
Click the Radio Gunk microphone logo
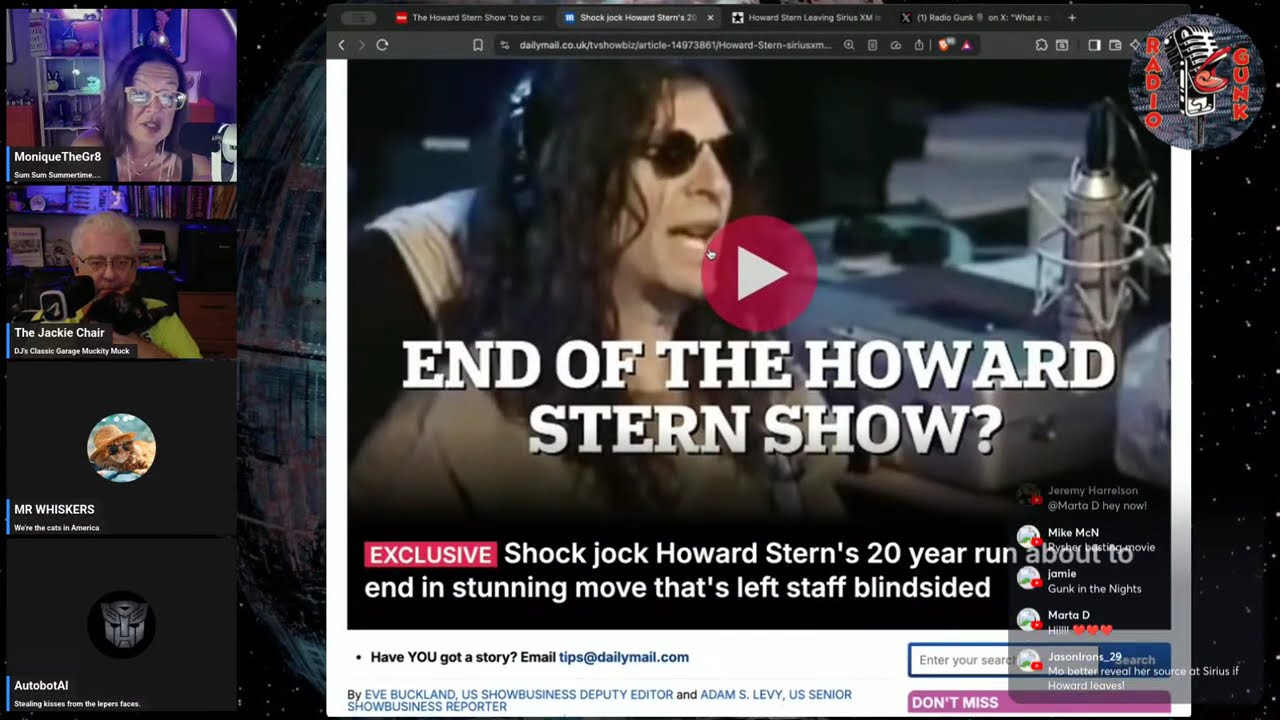click(1196, 82)
